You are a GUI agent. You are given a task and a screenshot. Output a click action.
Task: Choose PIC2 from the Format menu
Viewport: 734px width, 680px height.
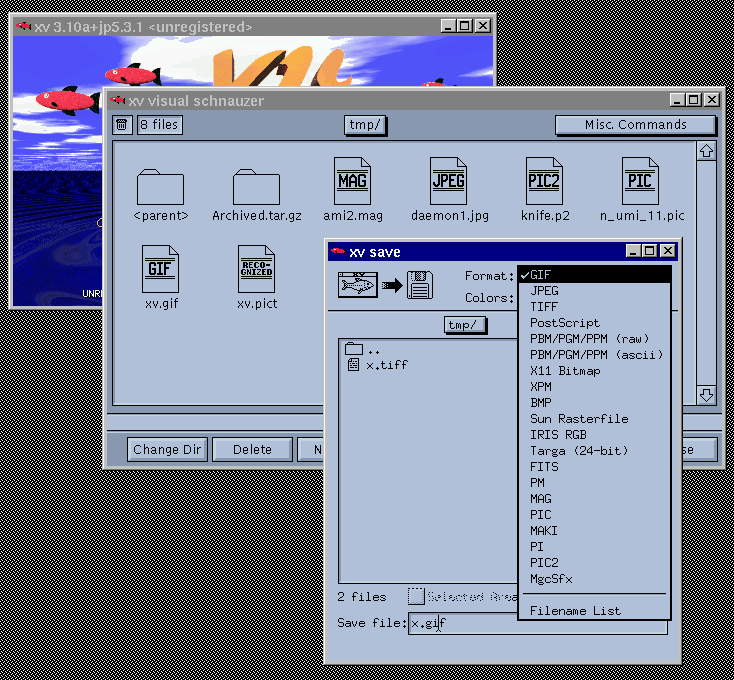595,563
